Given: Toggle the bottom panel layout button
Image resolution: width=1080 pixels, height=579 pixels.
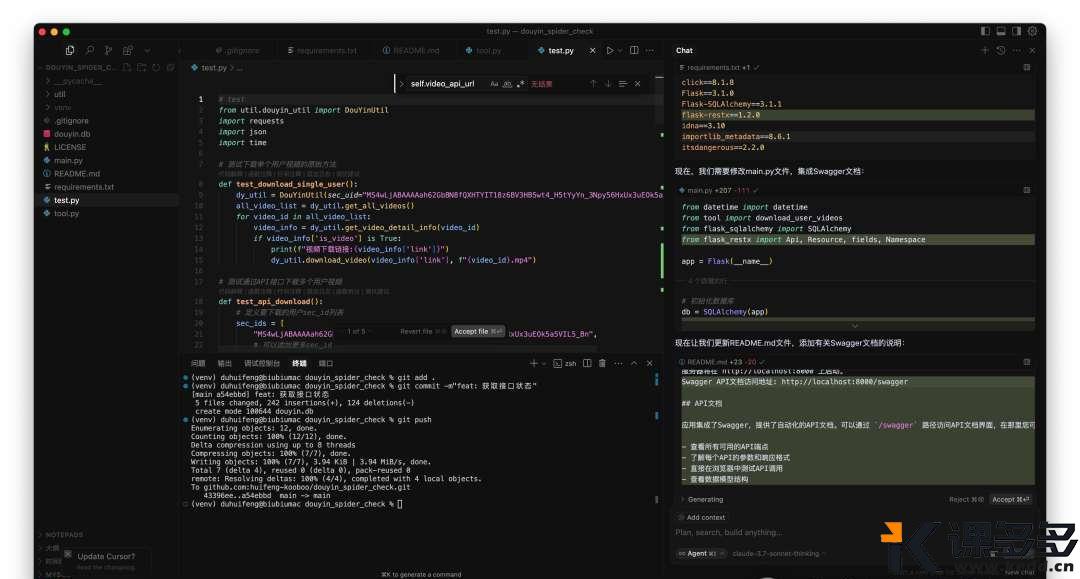Looking at the screenshot, I should click(1002, 31).
